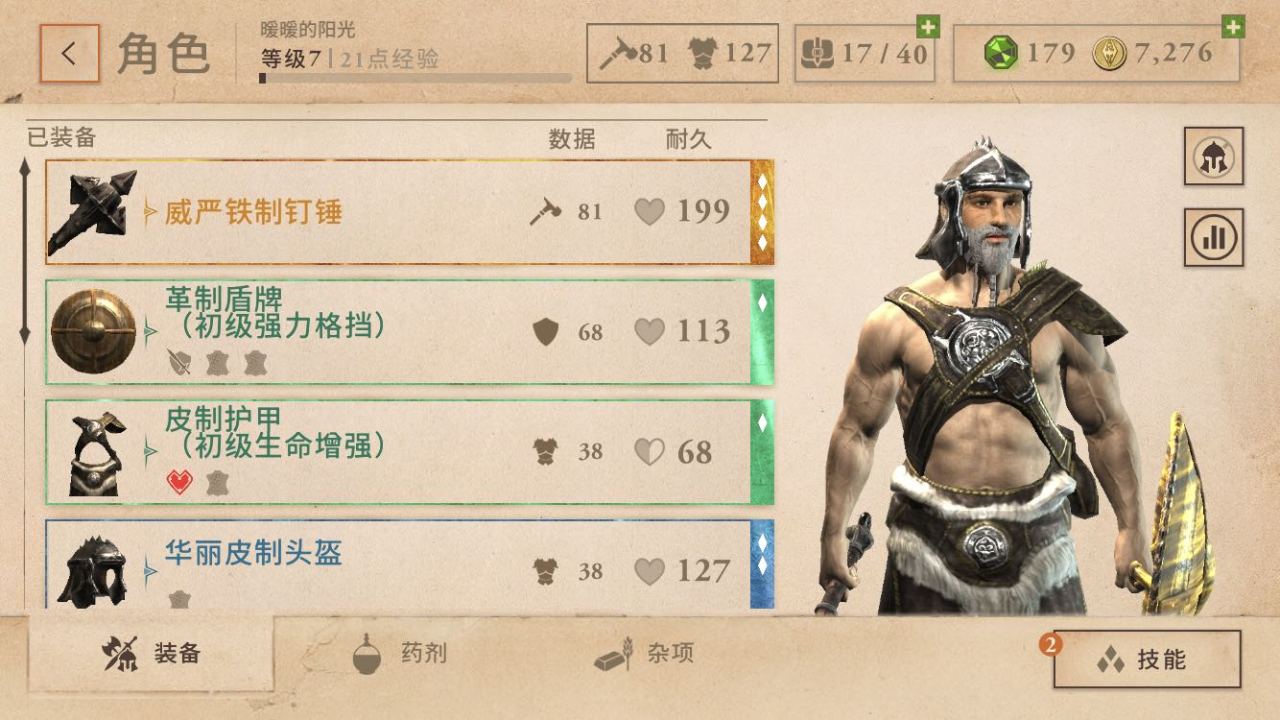
Task: Switch to the 杂项 misc tab
Action: pos(645,654)
